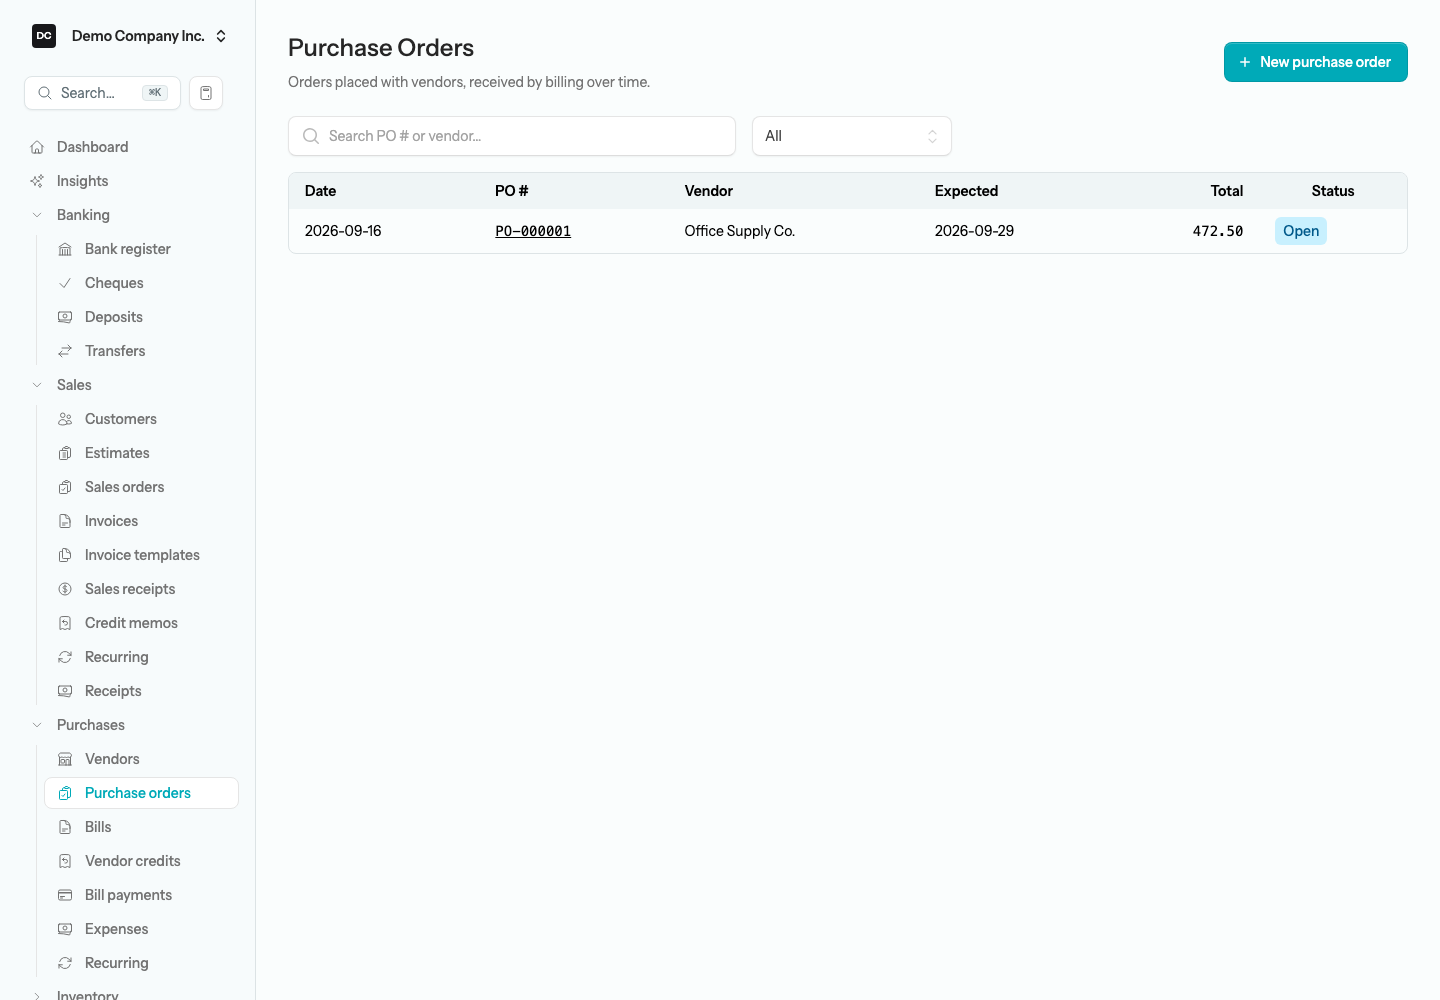Click the Expenses icon
Screen dimensions: 1440x1000
[x=65, y=929]
